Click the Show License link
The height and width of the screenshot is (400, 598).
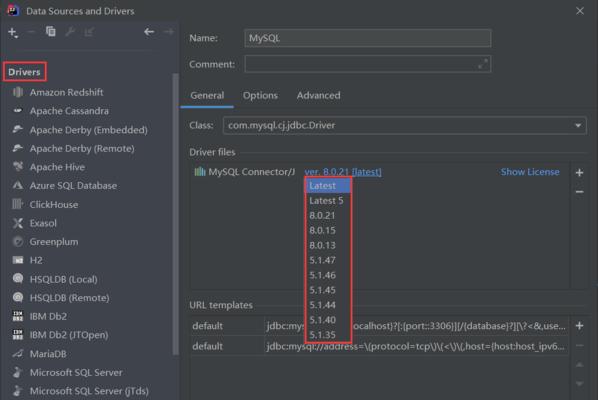click(530, 172)
